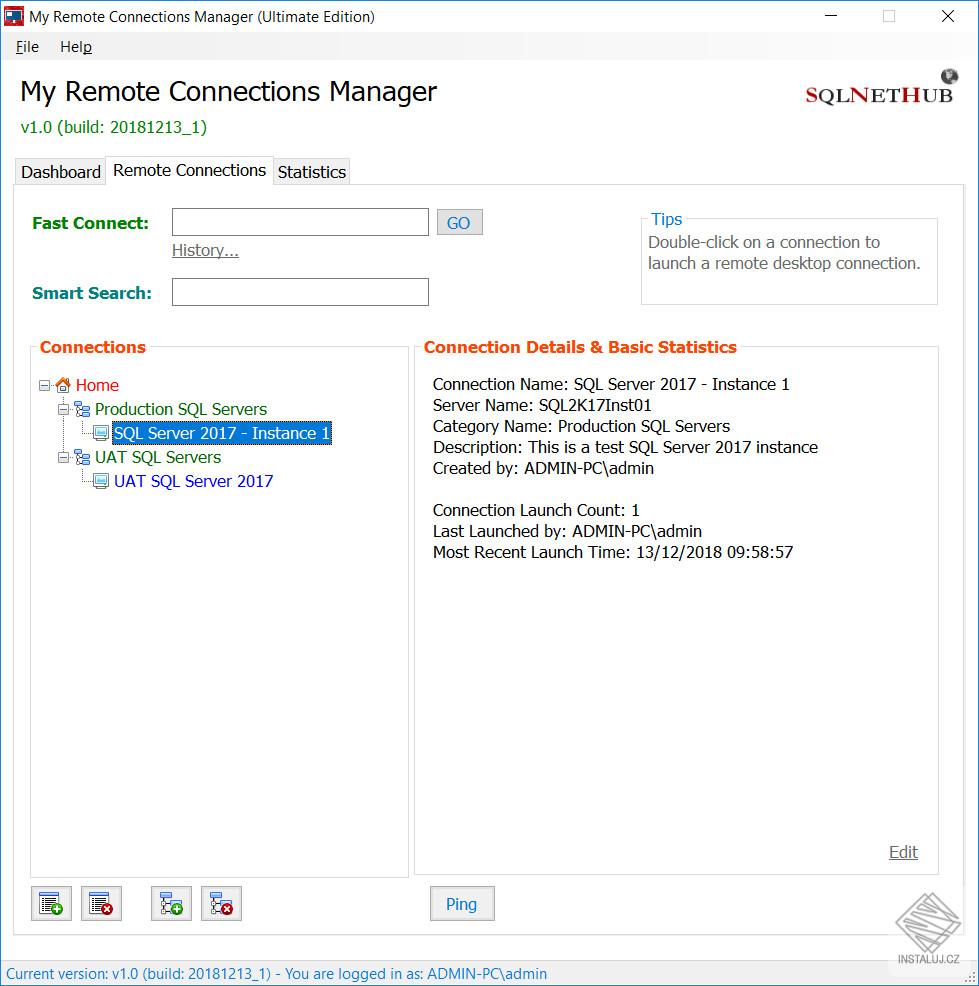Click the SQLNetHub logo
Viewport: 979px width, 986px height.
(x=882, y=89)
